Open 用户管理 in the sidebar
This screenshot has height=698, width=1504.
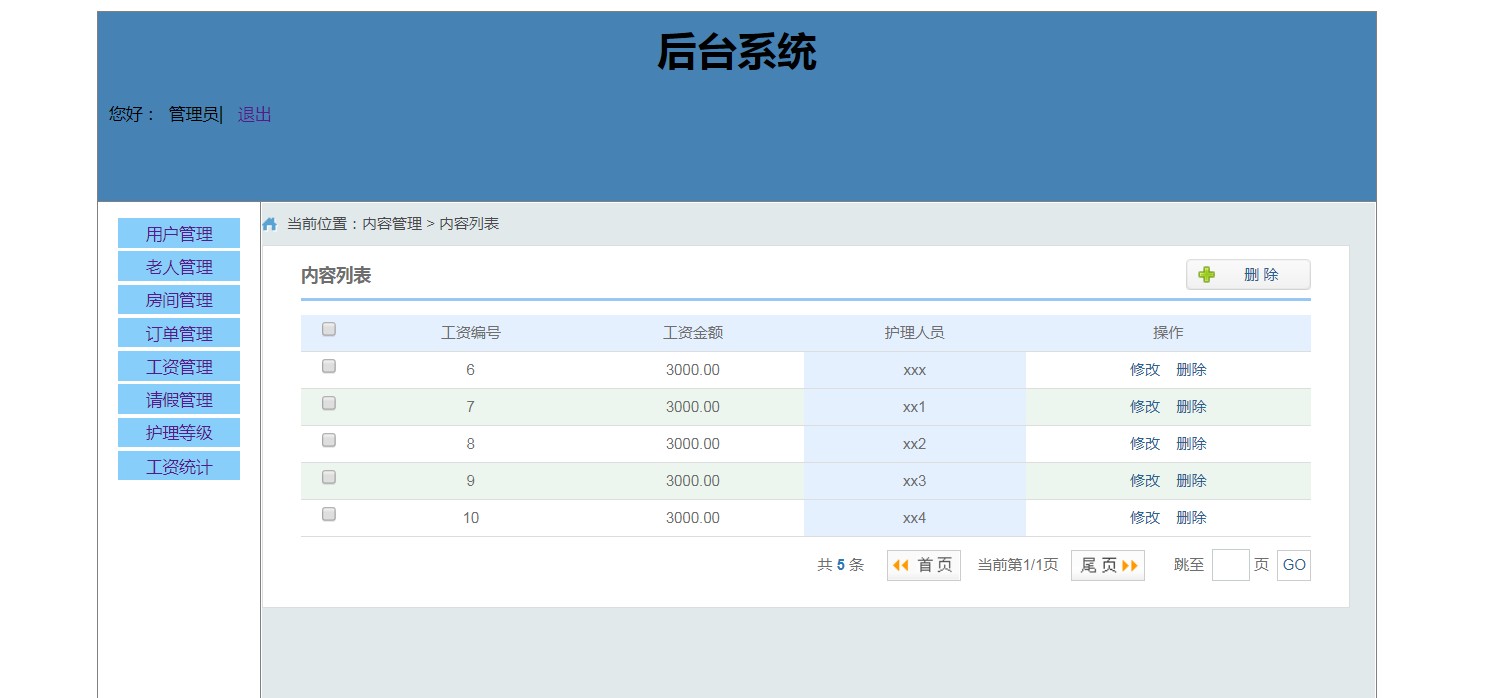179,234
